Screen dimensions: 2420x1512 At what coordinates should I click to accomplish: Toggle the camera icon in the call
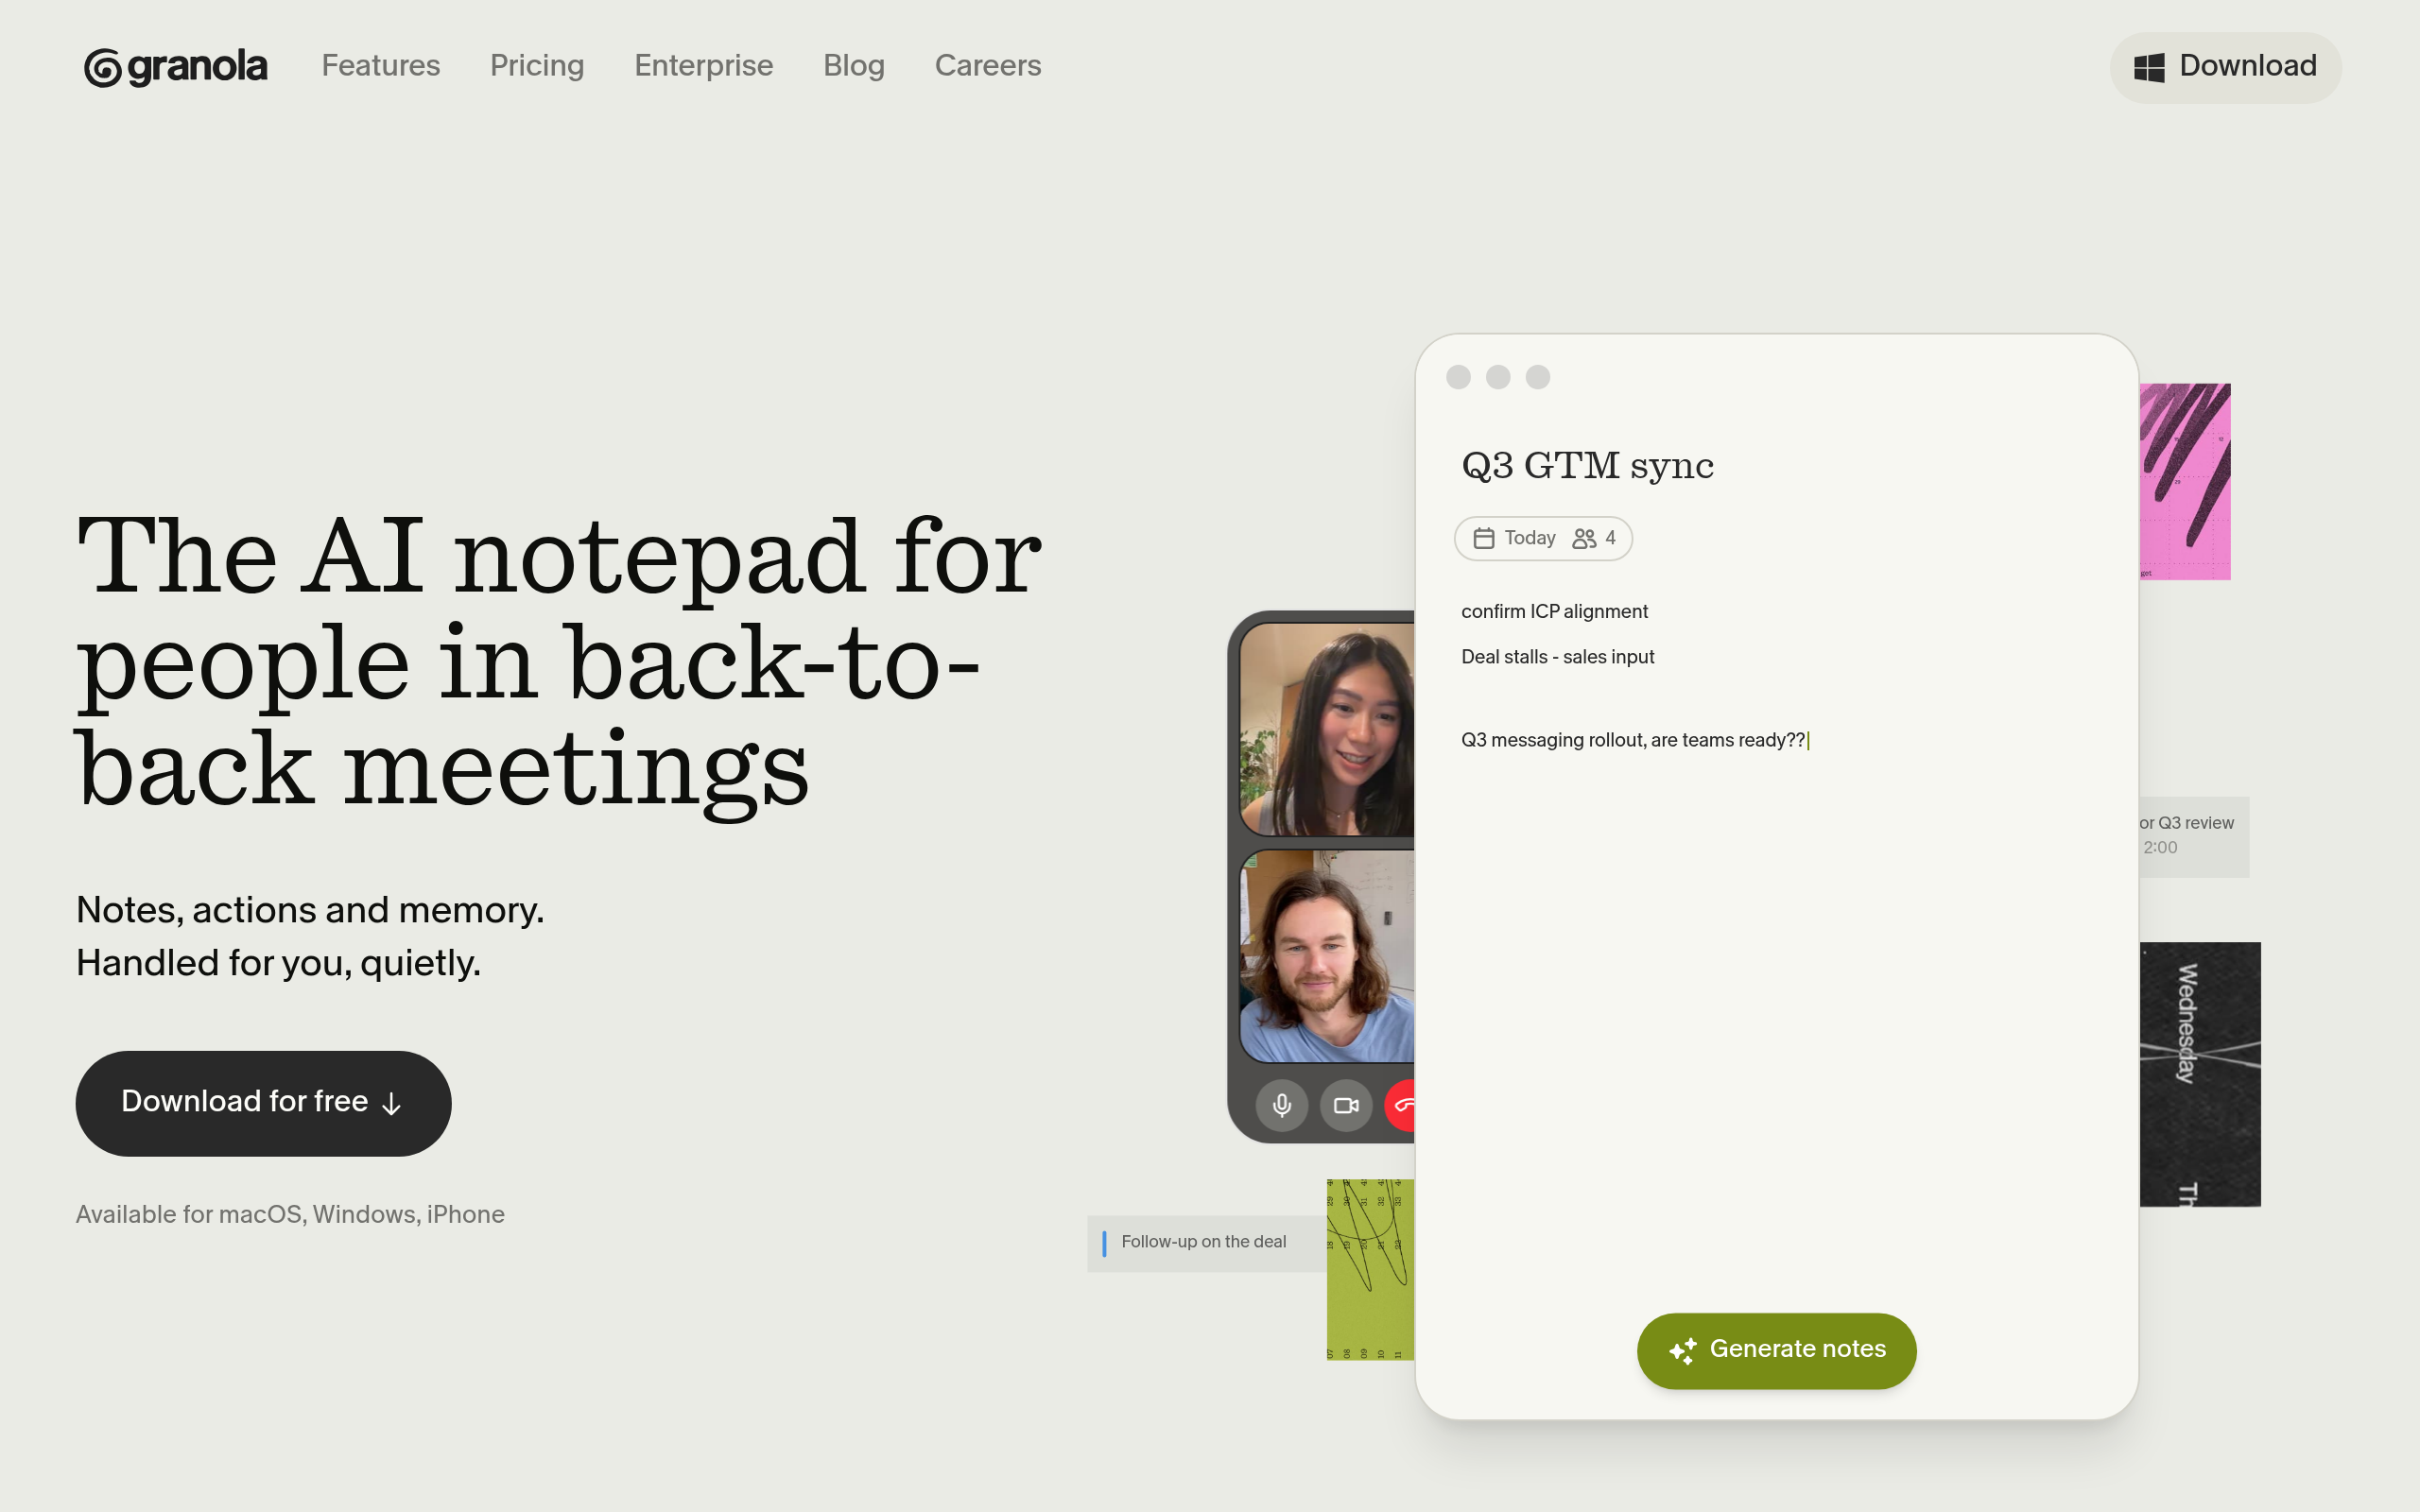coord(1346,1105)
